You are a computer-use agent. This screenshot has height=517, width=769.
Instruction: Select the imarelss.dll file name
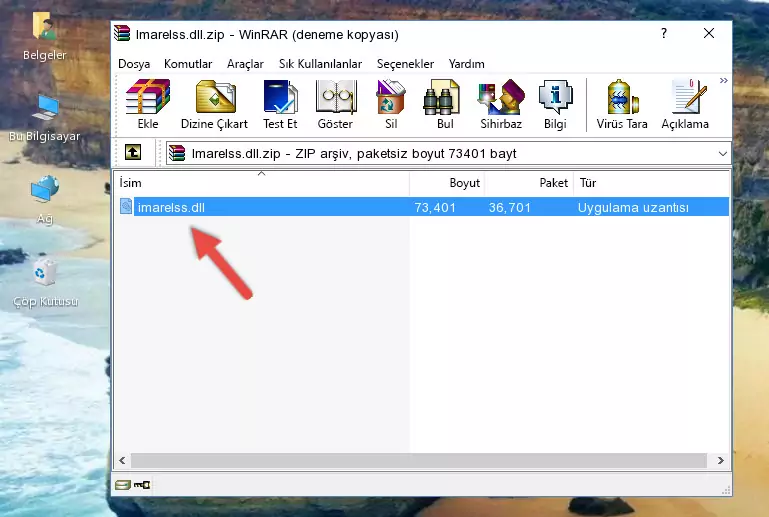pyautogui.click(x=171, y=207)
